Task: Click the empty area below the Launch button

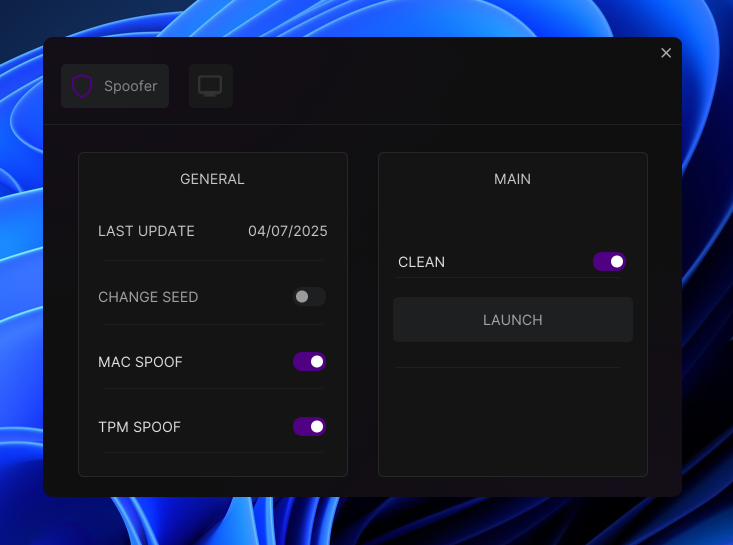Action: pos(512,420)
